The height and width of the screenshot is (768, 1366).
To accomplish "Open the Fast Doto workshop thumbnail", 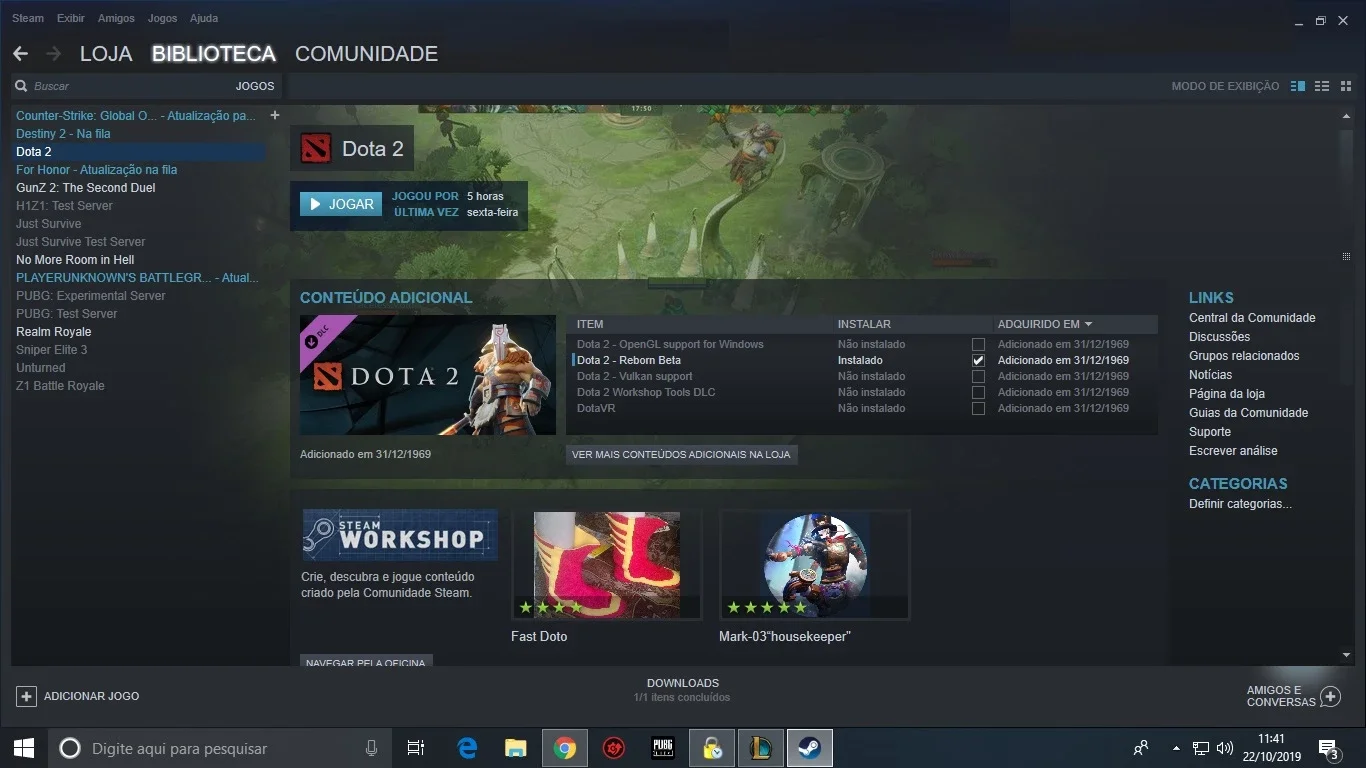I will point(606,565).
